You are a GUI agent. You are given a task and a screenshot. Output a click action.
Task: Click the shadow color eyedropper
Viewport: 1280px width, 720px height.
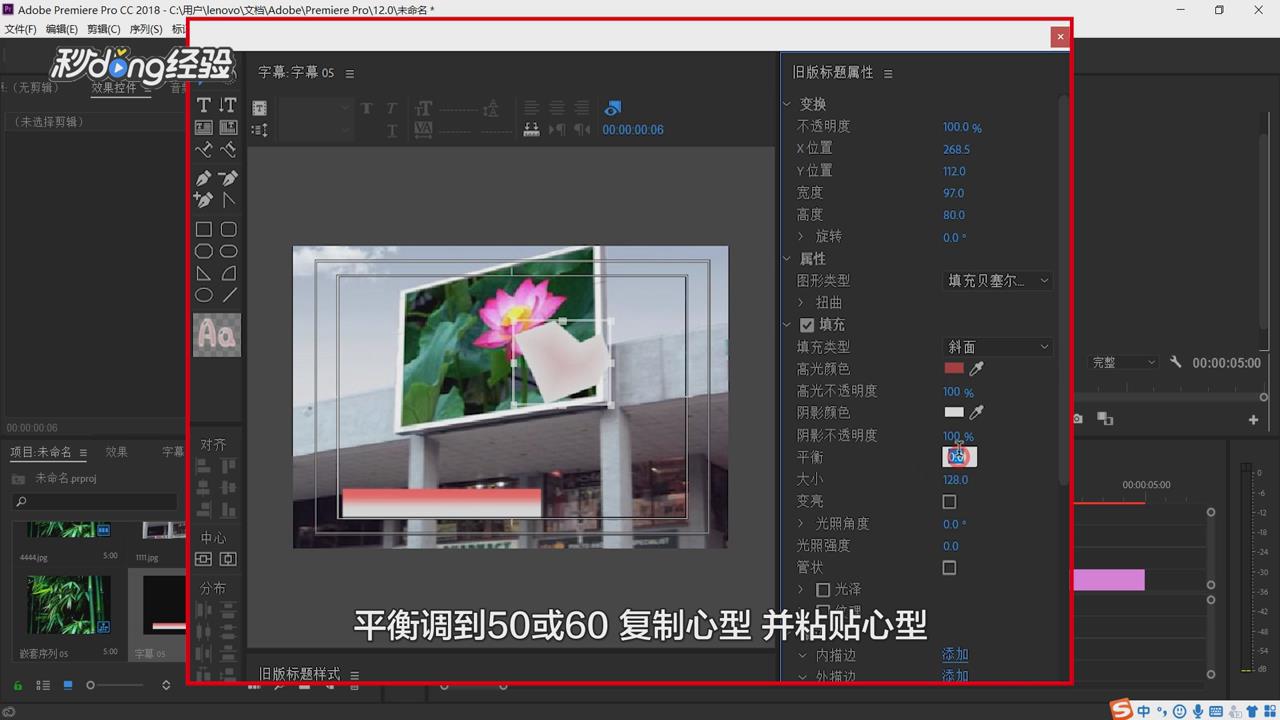(x=976, y=412)
